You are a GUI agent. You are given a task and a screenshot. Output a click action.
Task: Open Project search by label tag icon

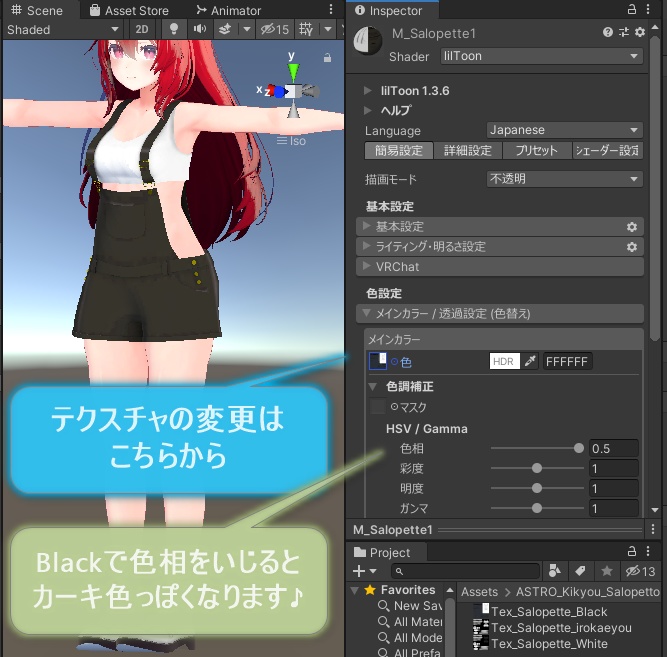tap(580, 571)
